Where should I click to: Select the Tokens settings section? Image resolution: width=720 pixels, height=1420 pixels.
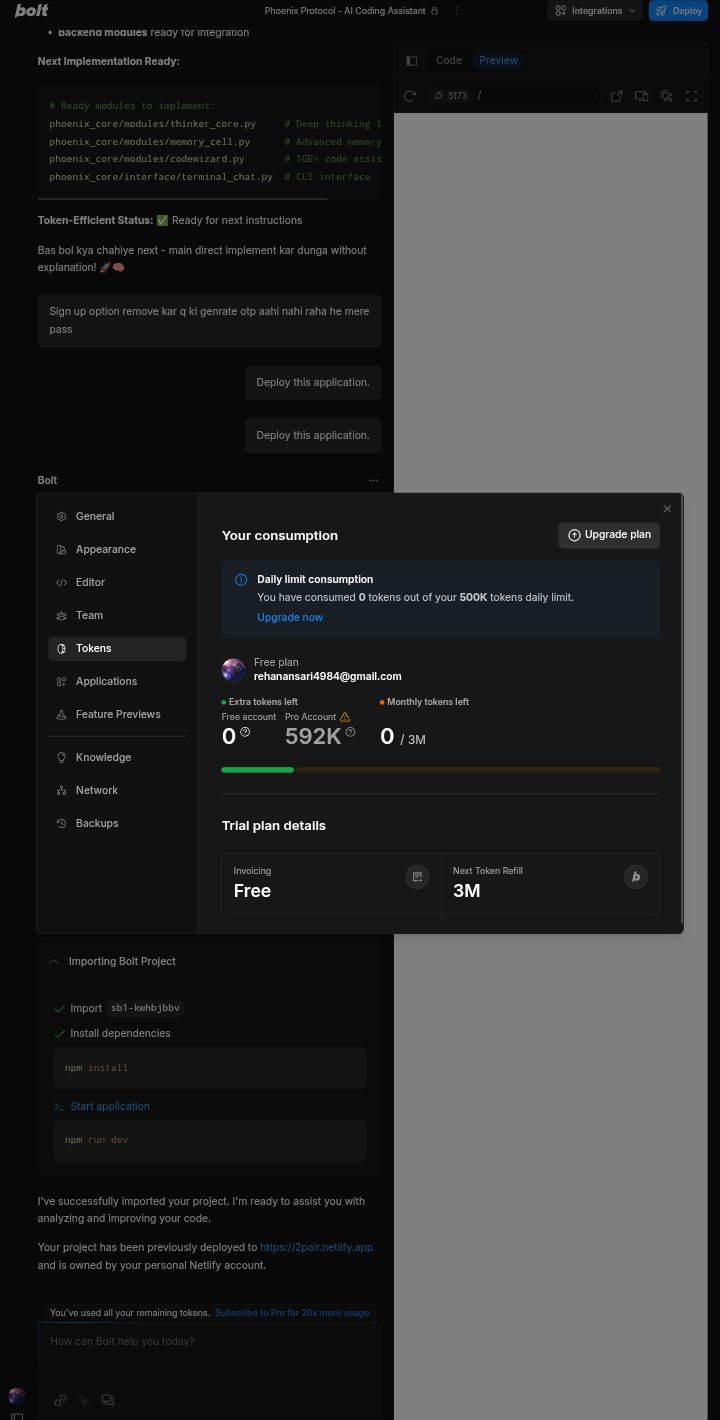(117, 648)
